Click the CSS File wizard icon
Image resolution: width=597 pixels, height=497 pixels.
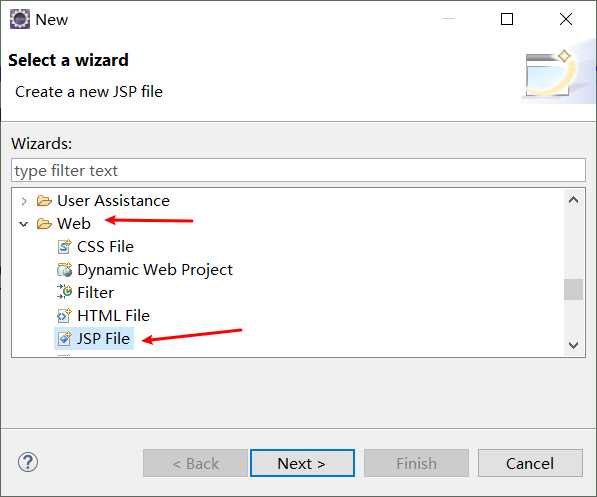pos(64,247)
